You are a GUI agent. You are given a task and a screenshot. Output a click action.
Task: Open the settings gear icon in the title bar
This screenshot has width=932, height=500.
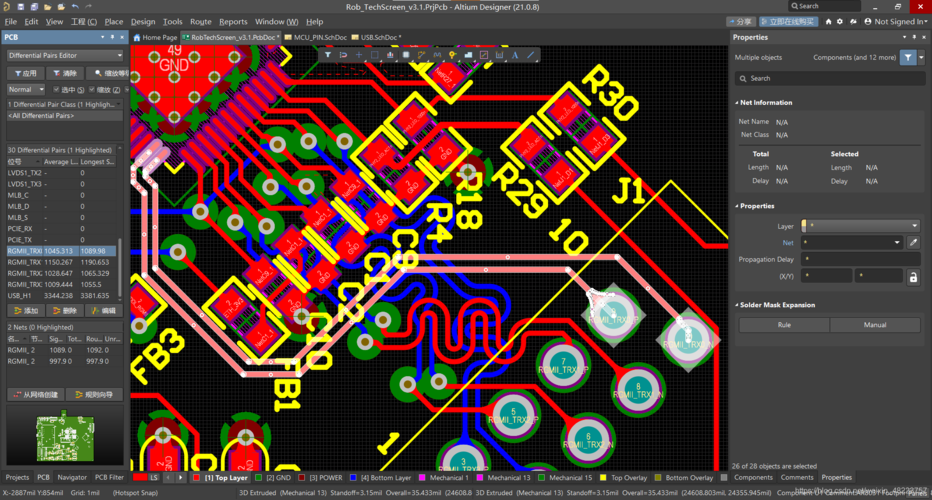tap(840, 21)
